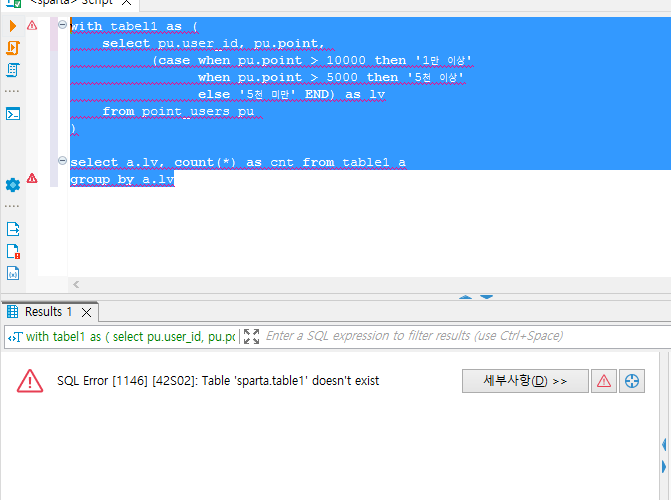The height and width of the screenshot is (500, 671).
Task: Open the explain execution plan icon
Action: pos(12,70)
